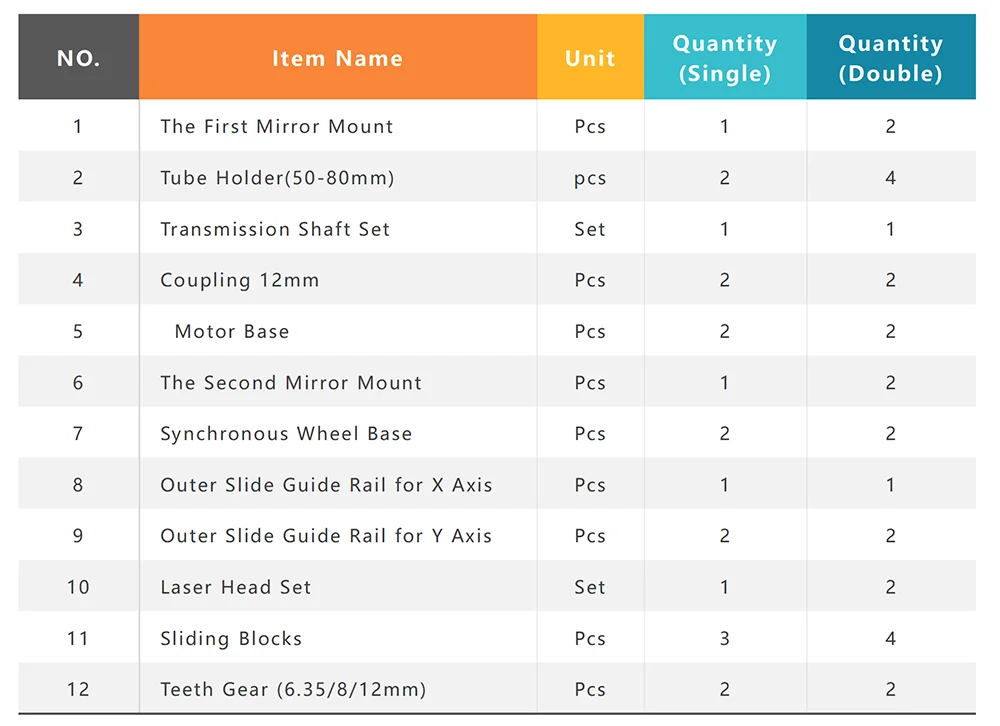Select the Sliding Blocks item name
The height and width of the screenshot is (726, 1000).
(x=231, y=638)
